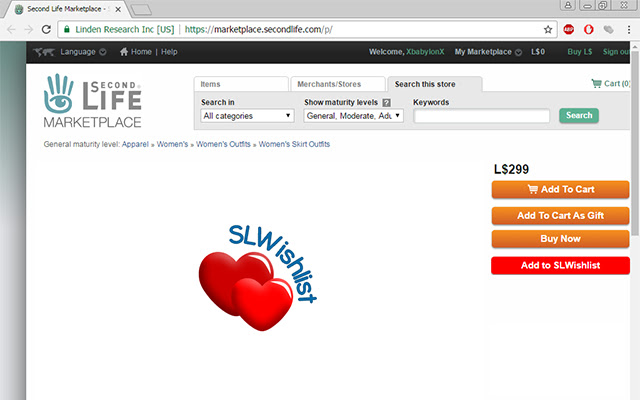Switch to the Merchants/Stores tab

(x=338, y=84)
